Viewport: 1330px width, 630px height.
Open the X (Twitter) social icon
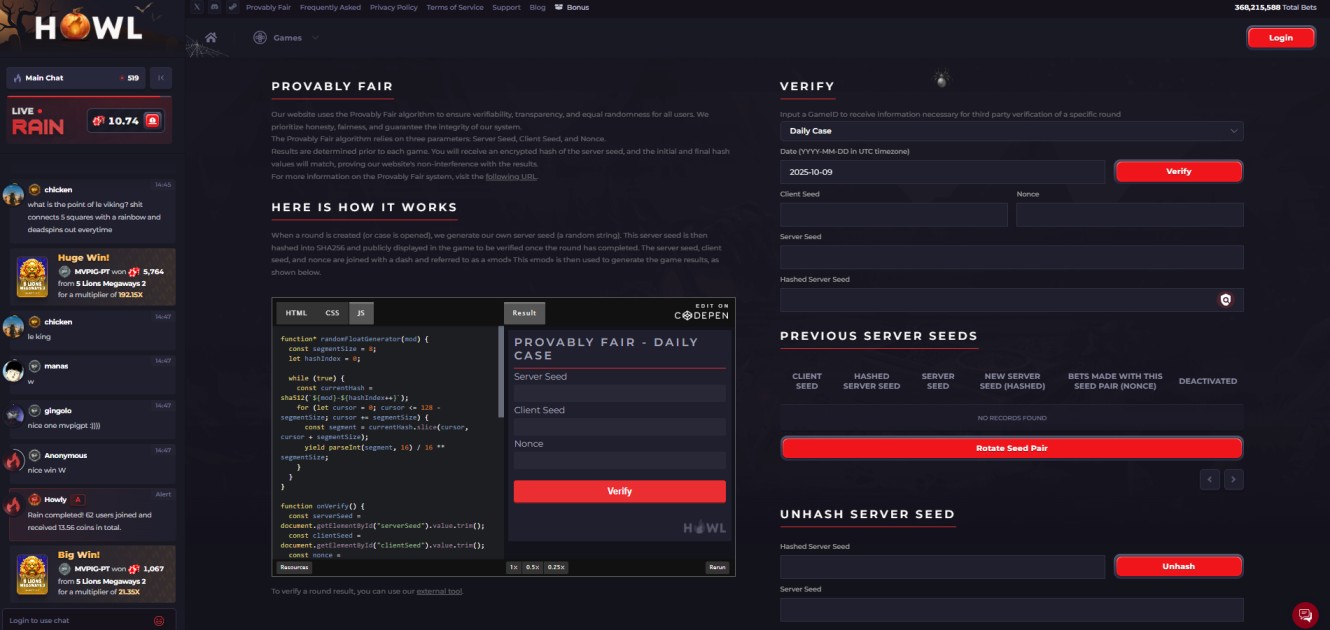(197, 7)
